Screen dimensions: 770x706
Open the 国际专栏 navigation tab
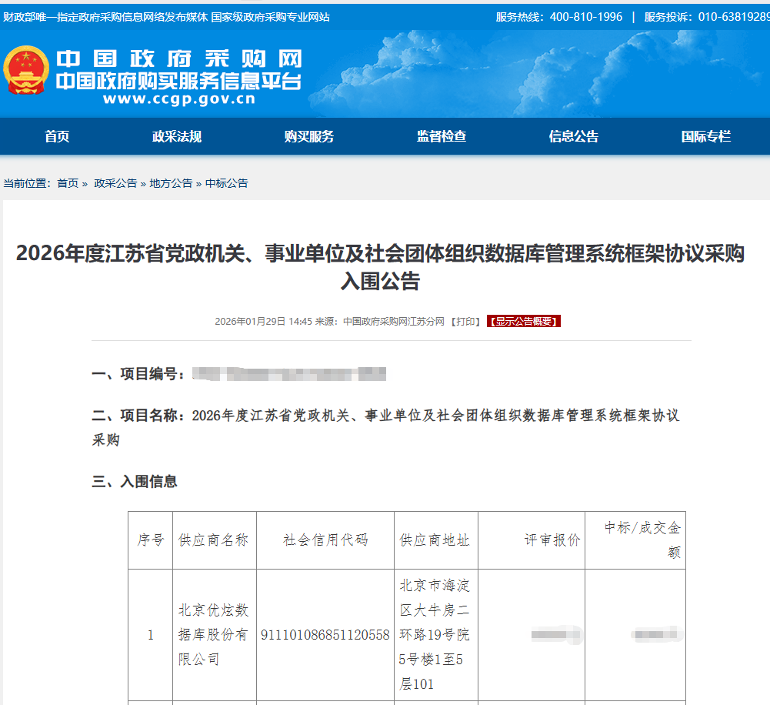[x=705, y=137]
